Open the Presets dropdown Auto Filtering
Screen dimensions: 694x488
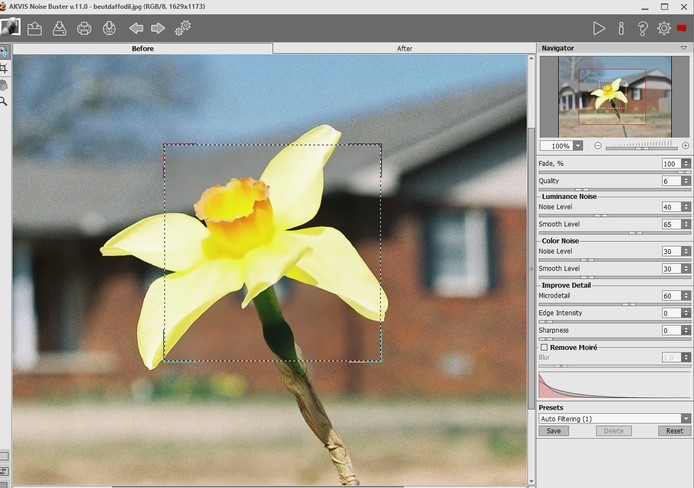[614, 418]
